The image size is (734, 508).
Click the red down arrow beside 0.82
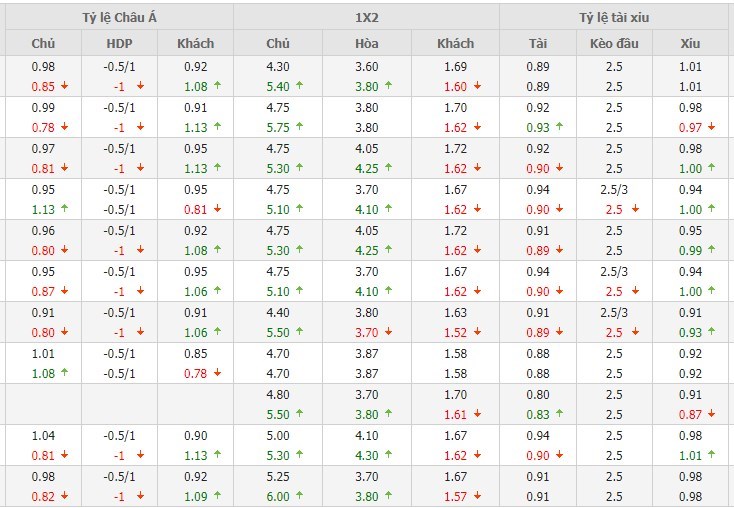point(65,496)
